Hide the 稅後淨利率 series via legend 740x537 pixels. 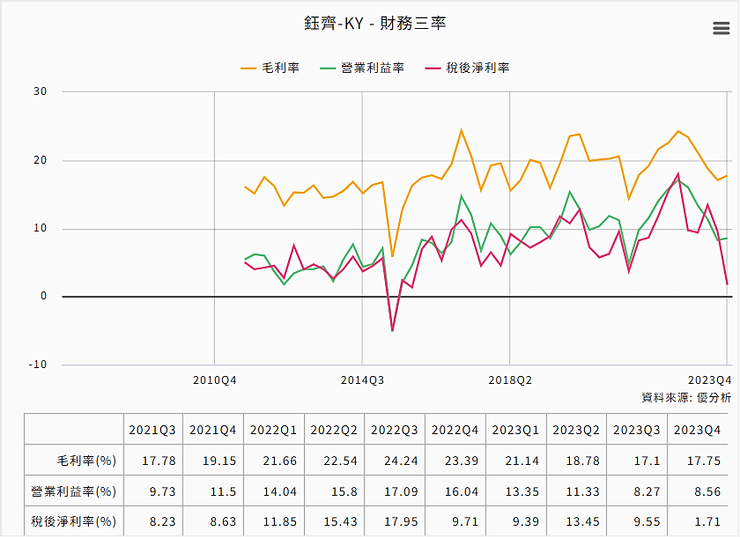467,68
